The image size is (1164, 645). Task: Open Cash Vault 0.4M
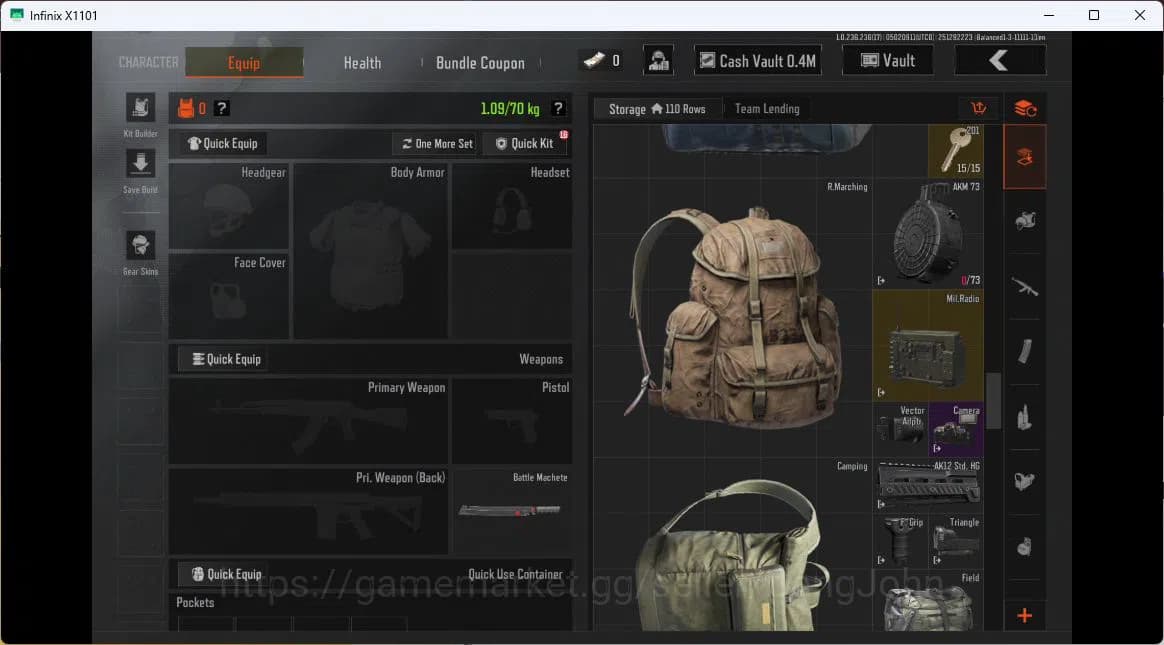click(757, 61)
